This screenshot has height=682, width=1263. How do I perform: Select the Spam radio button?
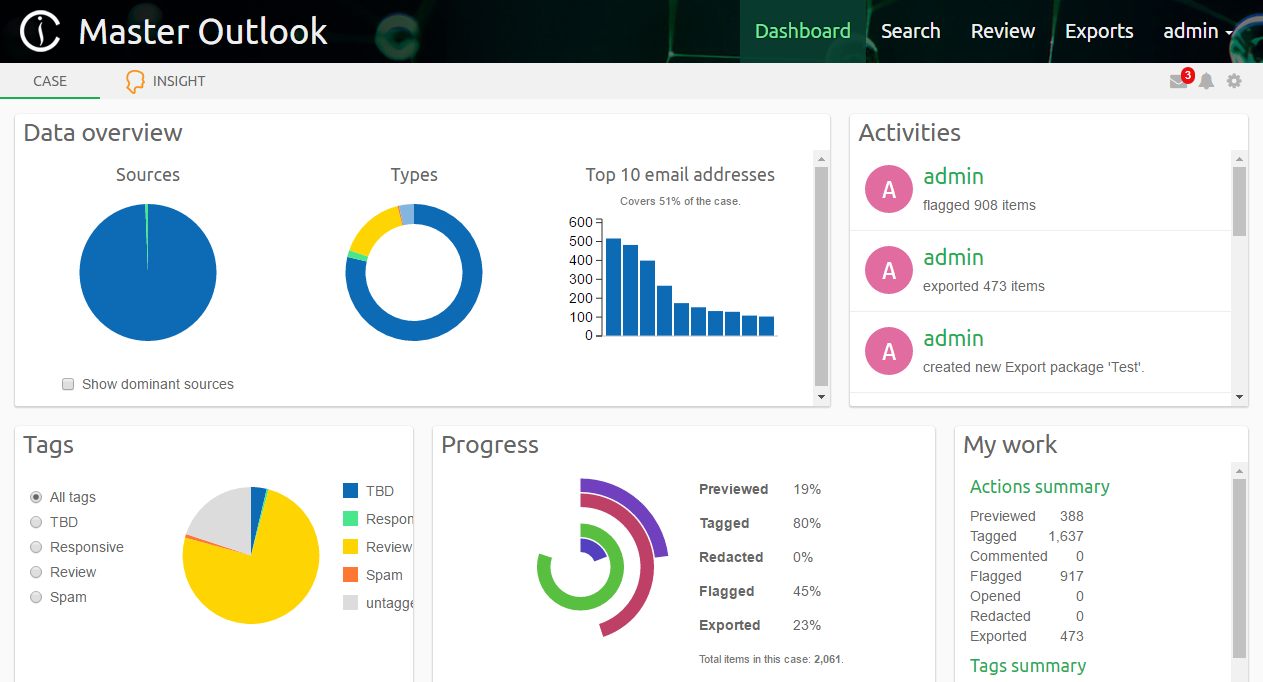pyautogui.click(x=36, y=597)
